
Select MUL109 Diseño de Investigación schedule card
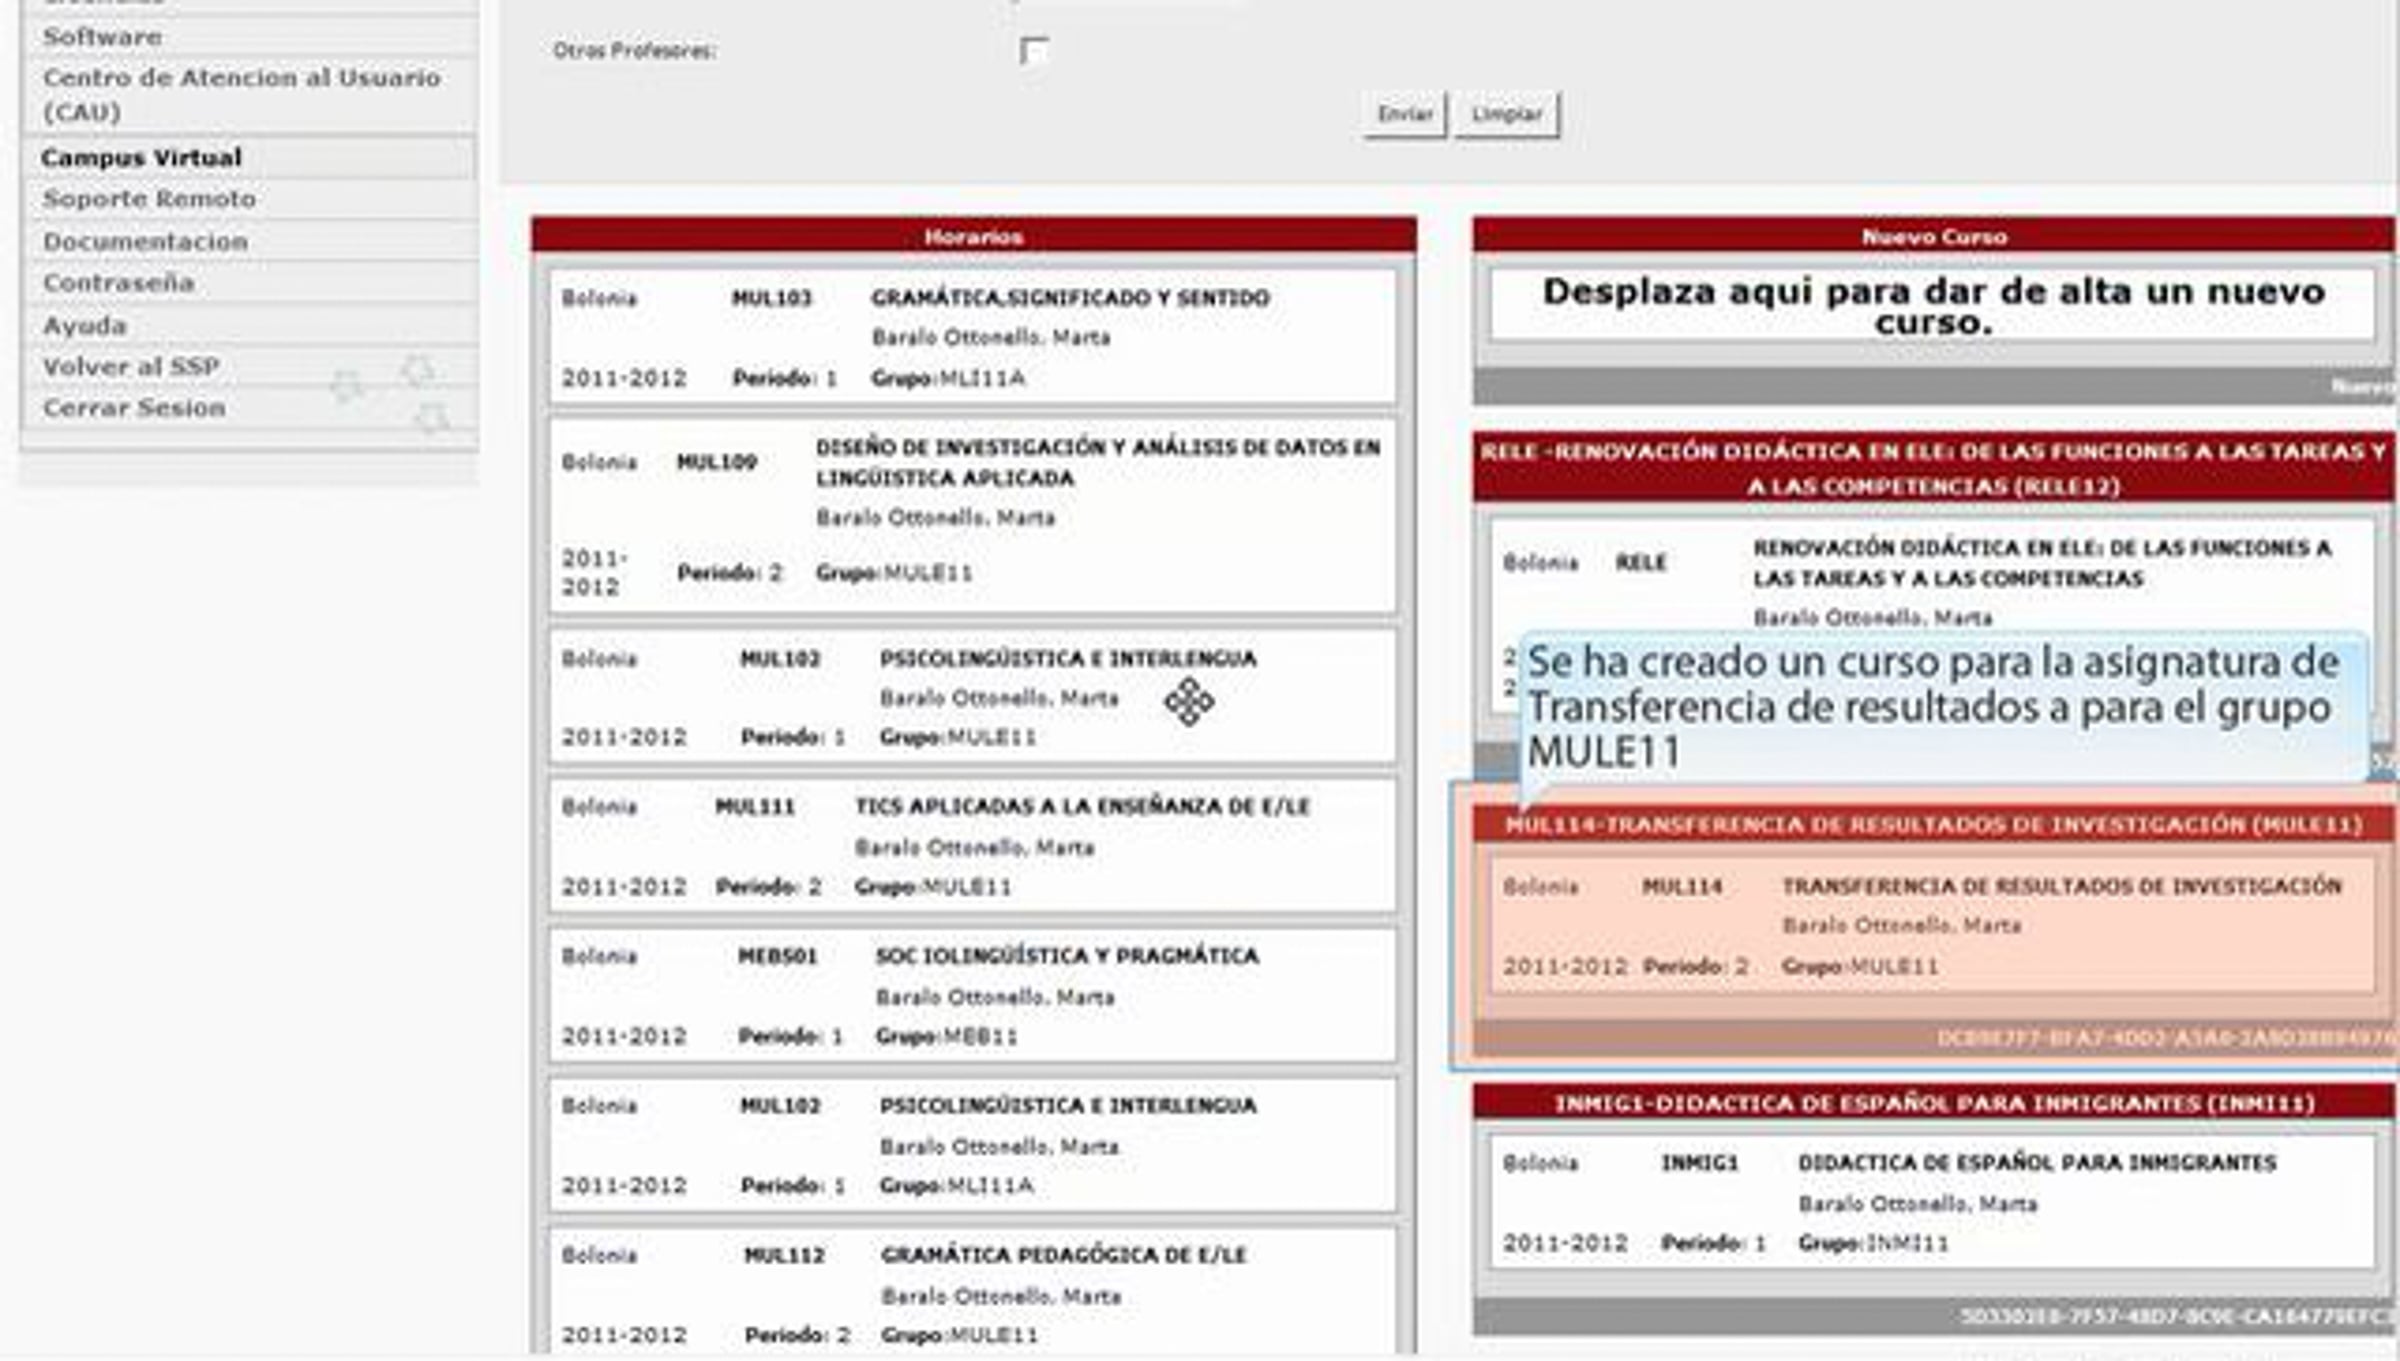[972, 516]
